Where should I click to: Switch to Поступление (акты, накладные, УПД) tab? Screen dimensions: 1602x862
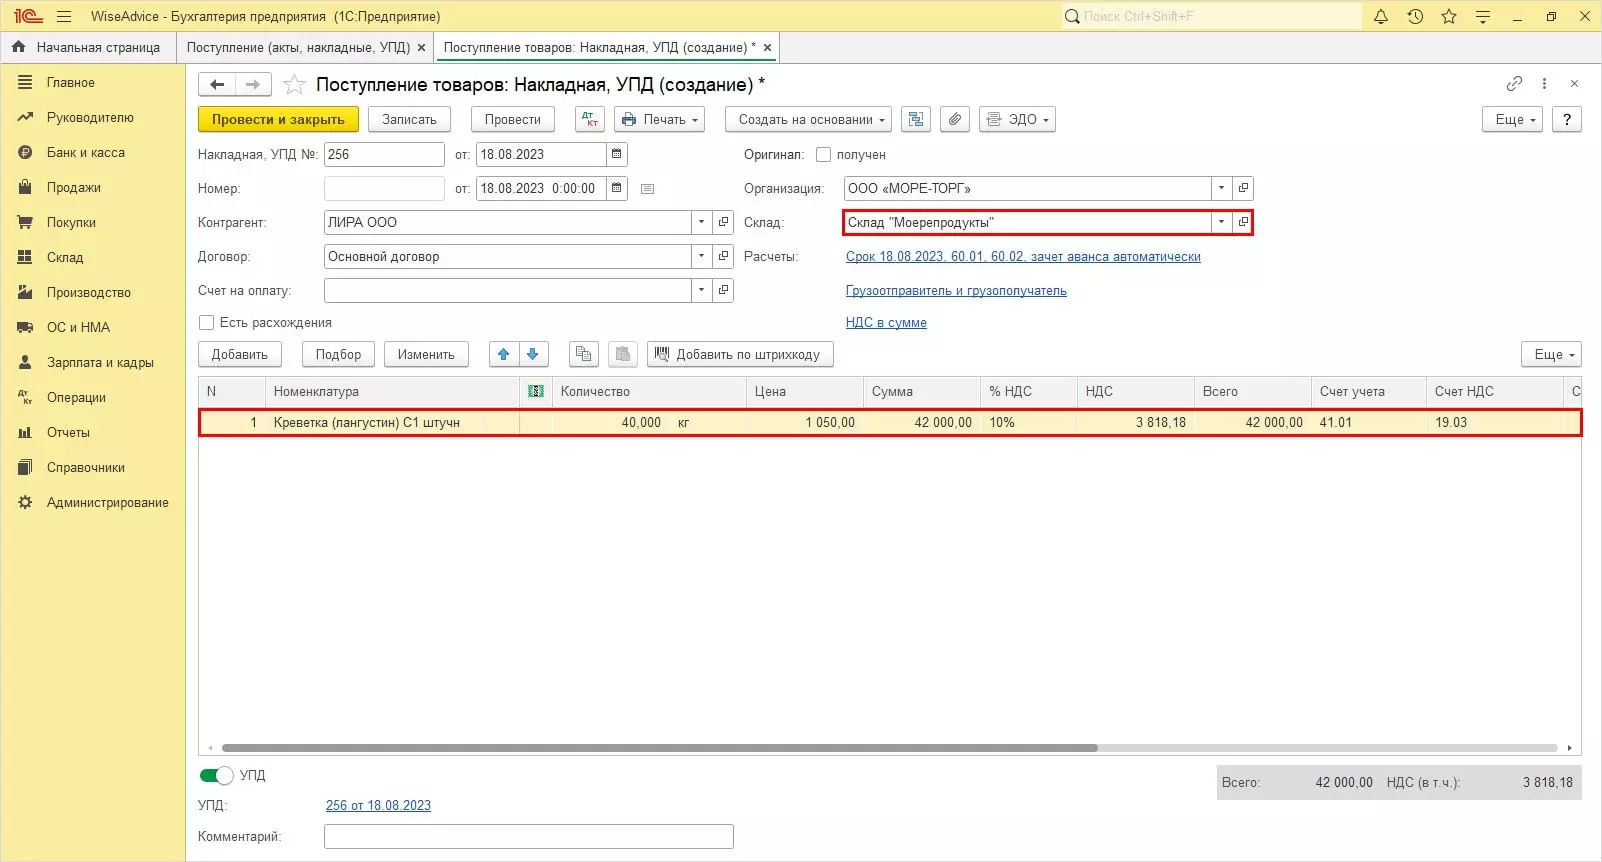pos(298,47)
